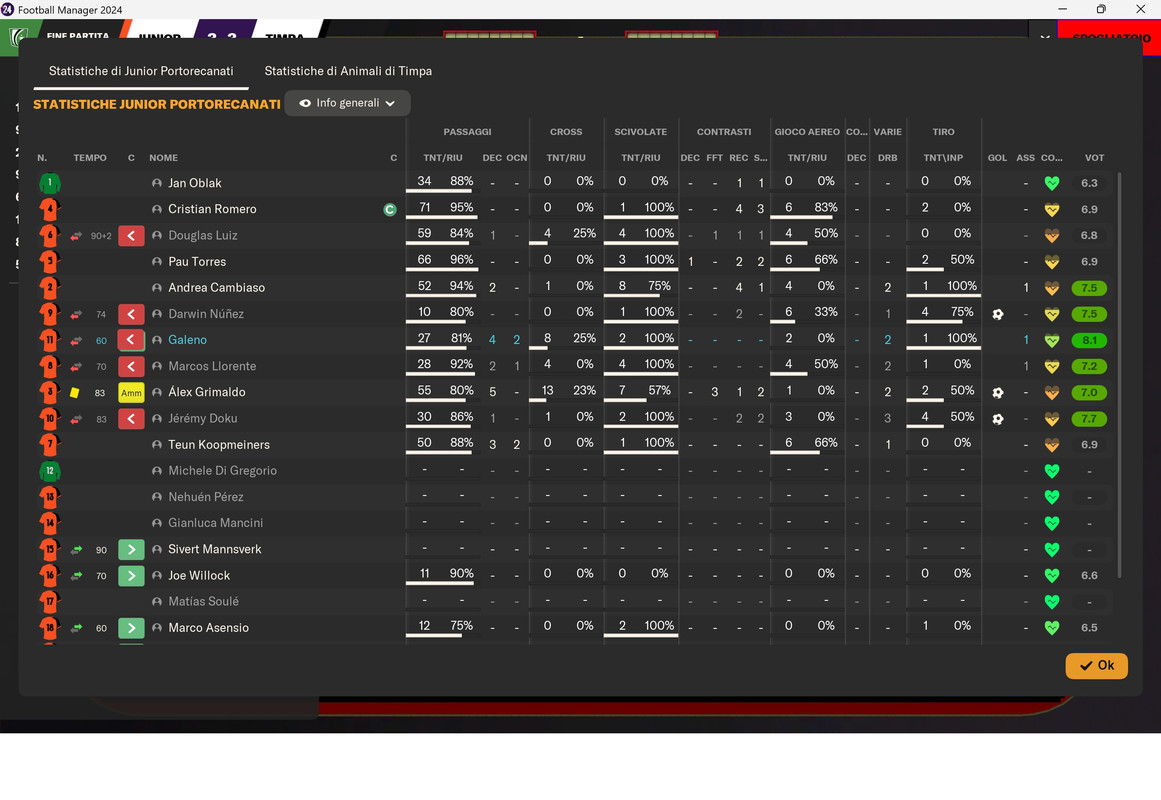
Task: Open Matías Soulé's player profile
Action: [x=204, y=601]
